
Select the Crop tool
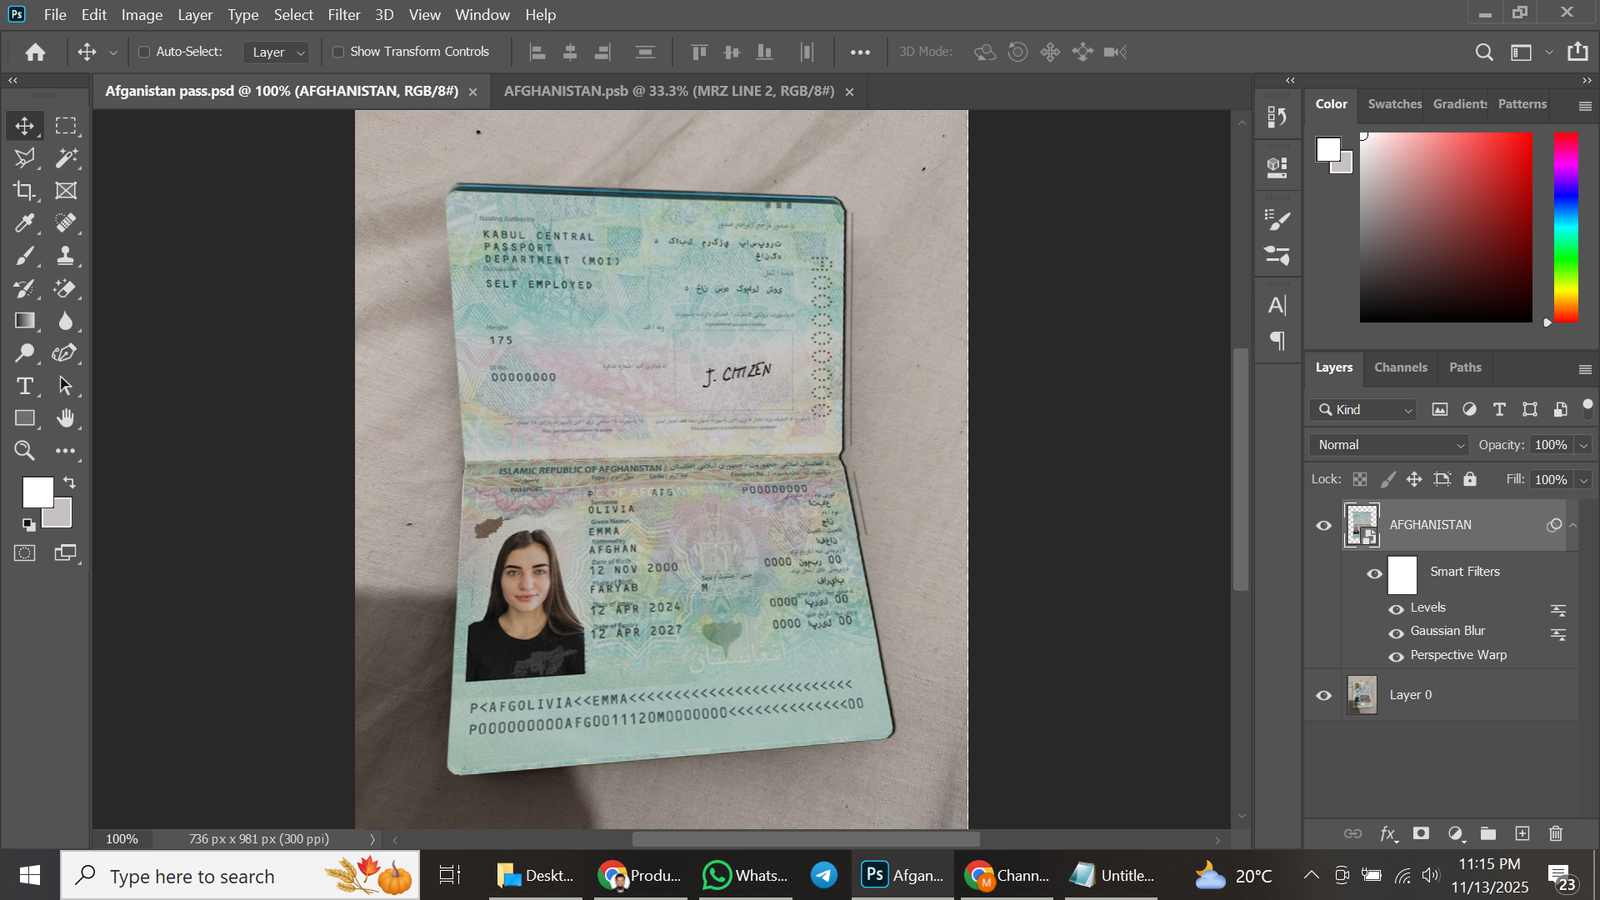coord(24,190)
